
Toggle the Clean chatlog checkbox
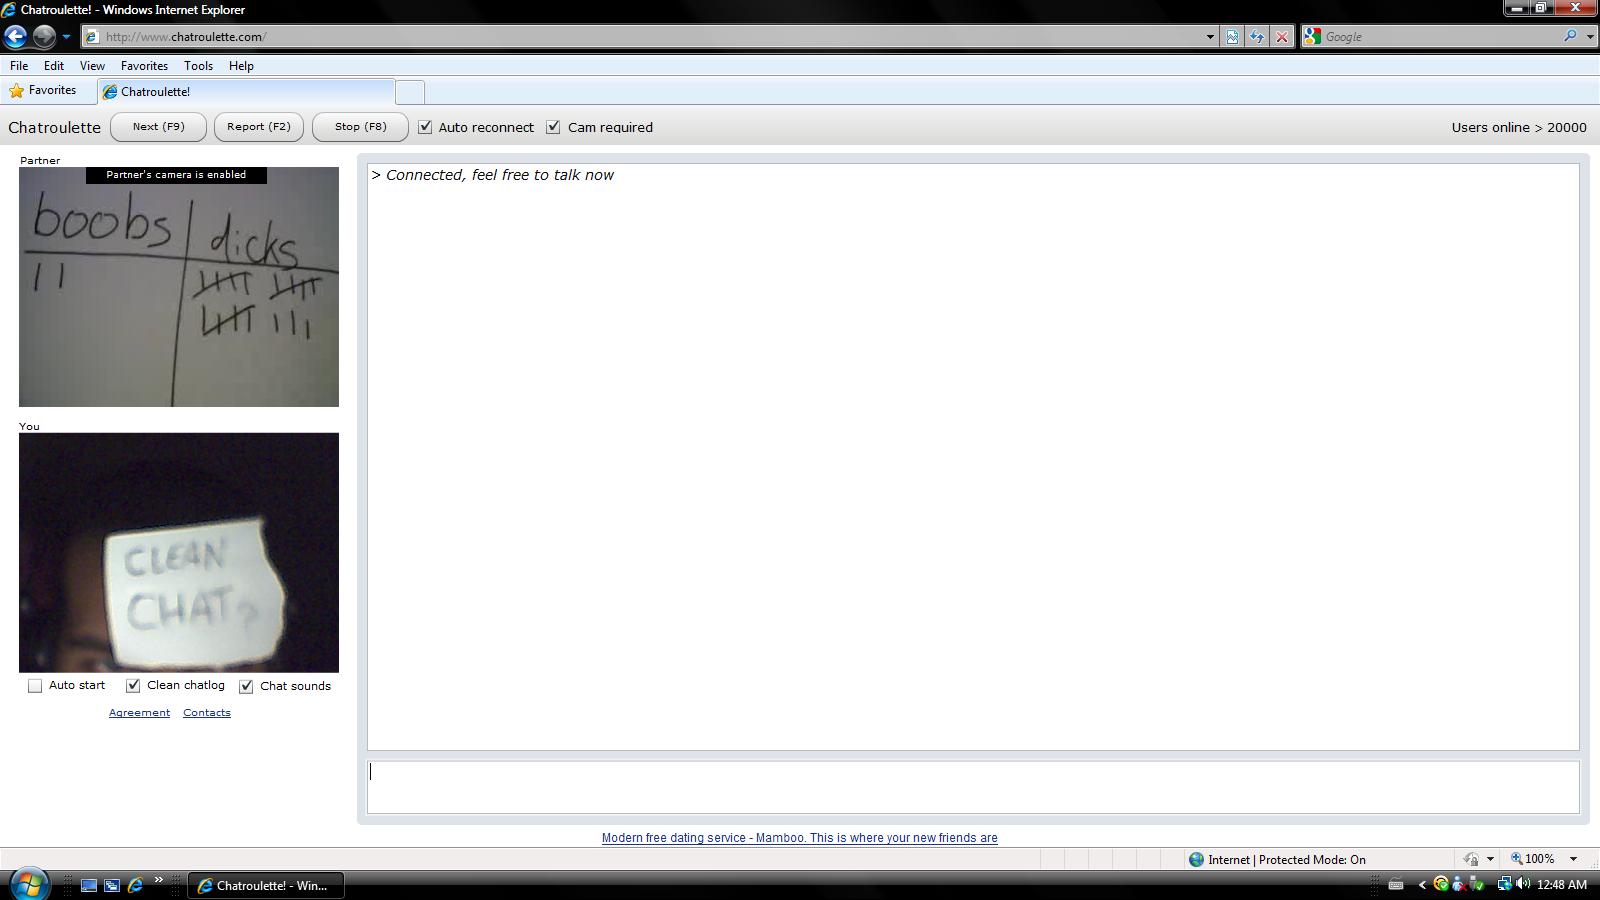click(133, 686)
